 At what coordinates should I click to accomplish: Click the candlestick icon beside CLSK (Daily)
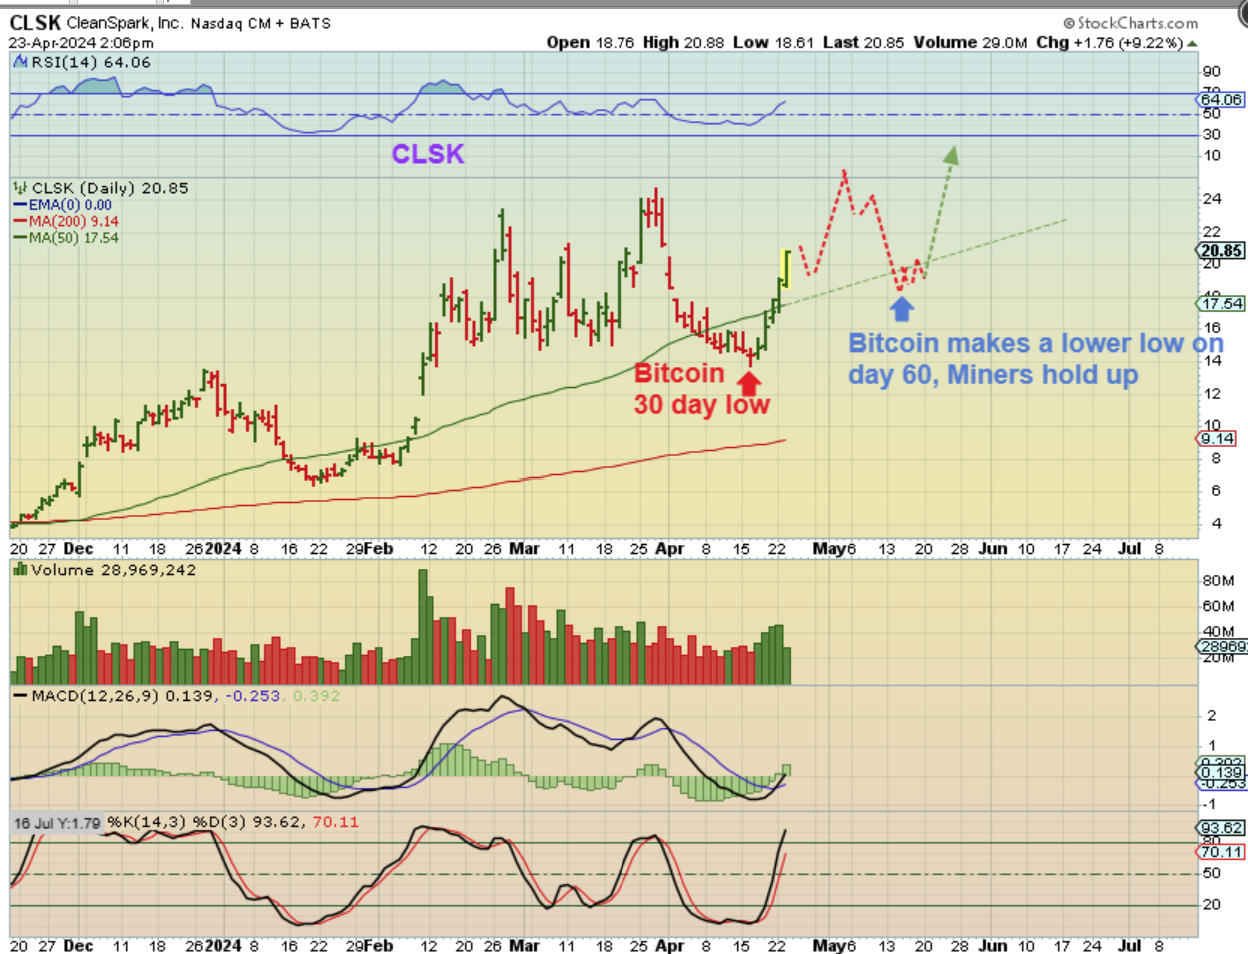[20, 188]
